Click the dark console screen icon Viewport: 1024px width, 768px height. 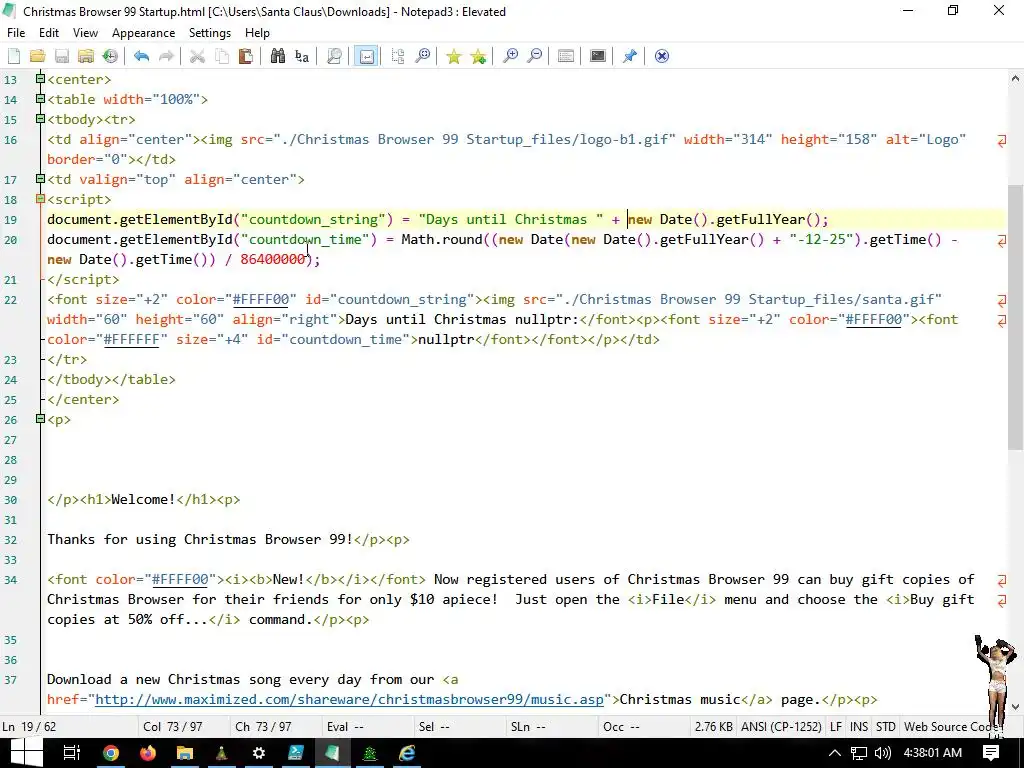click(598, 56)
